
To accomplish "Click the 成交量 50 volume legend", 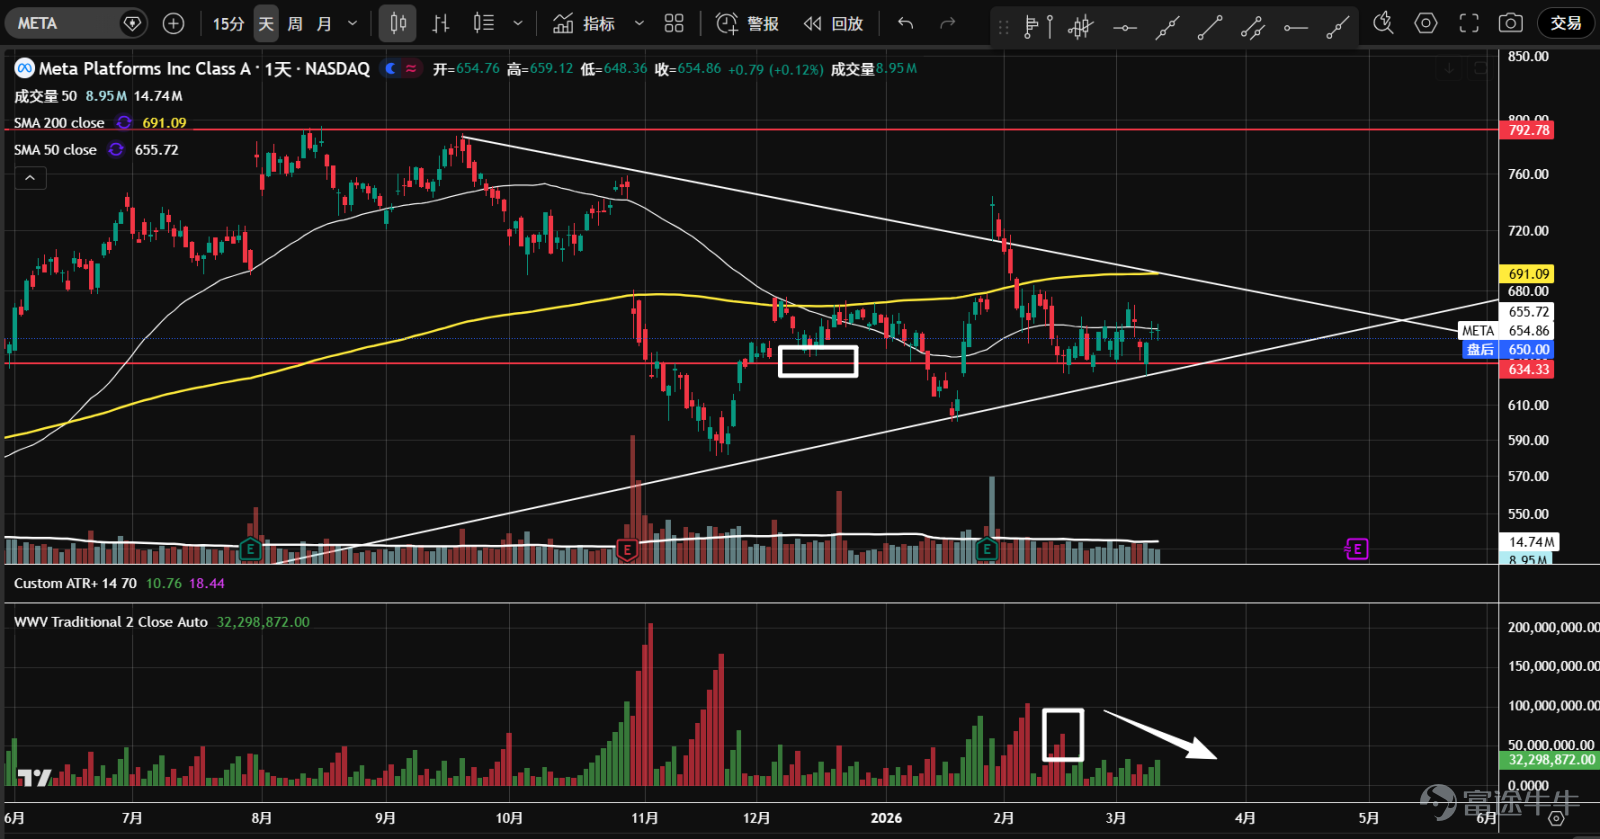I will 45,96.
